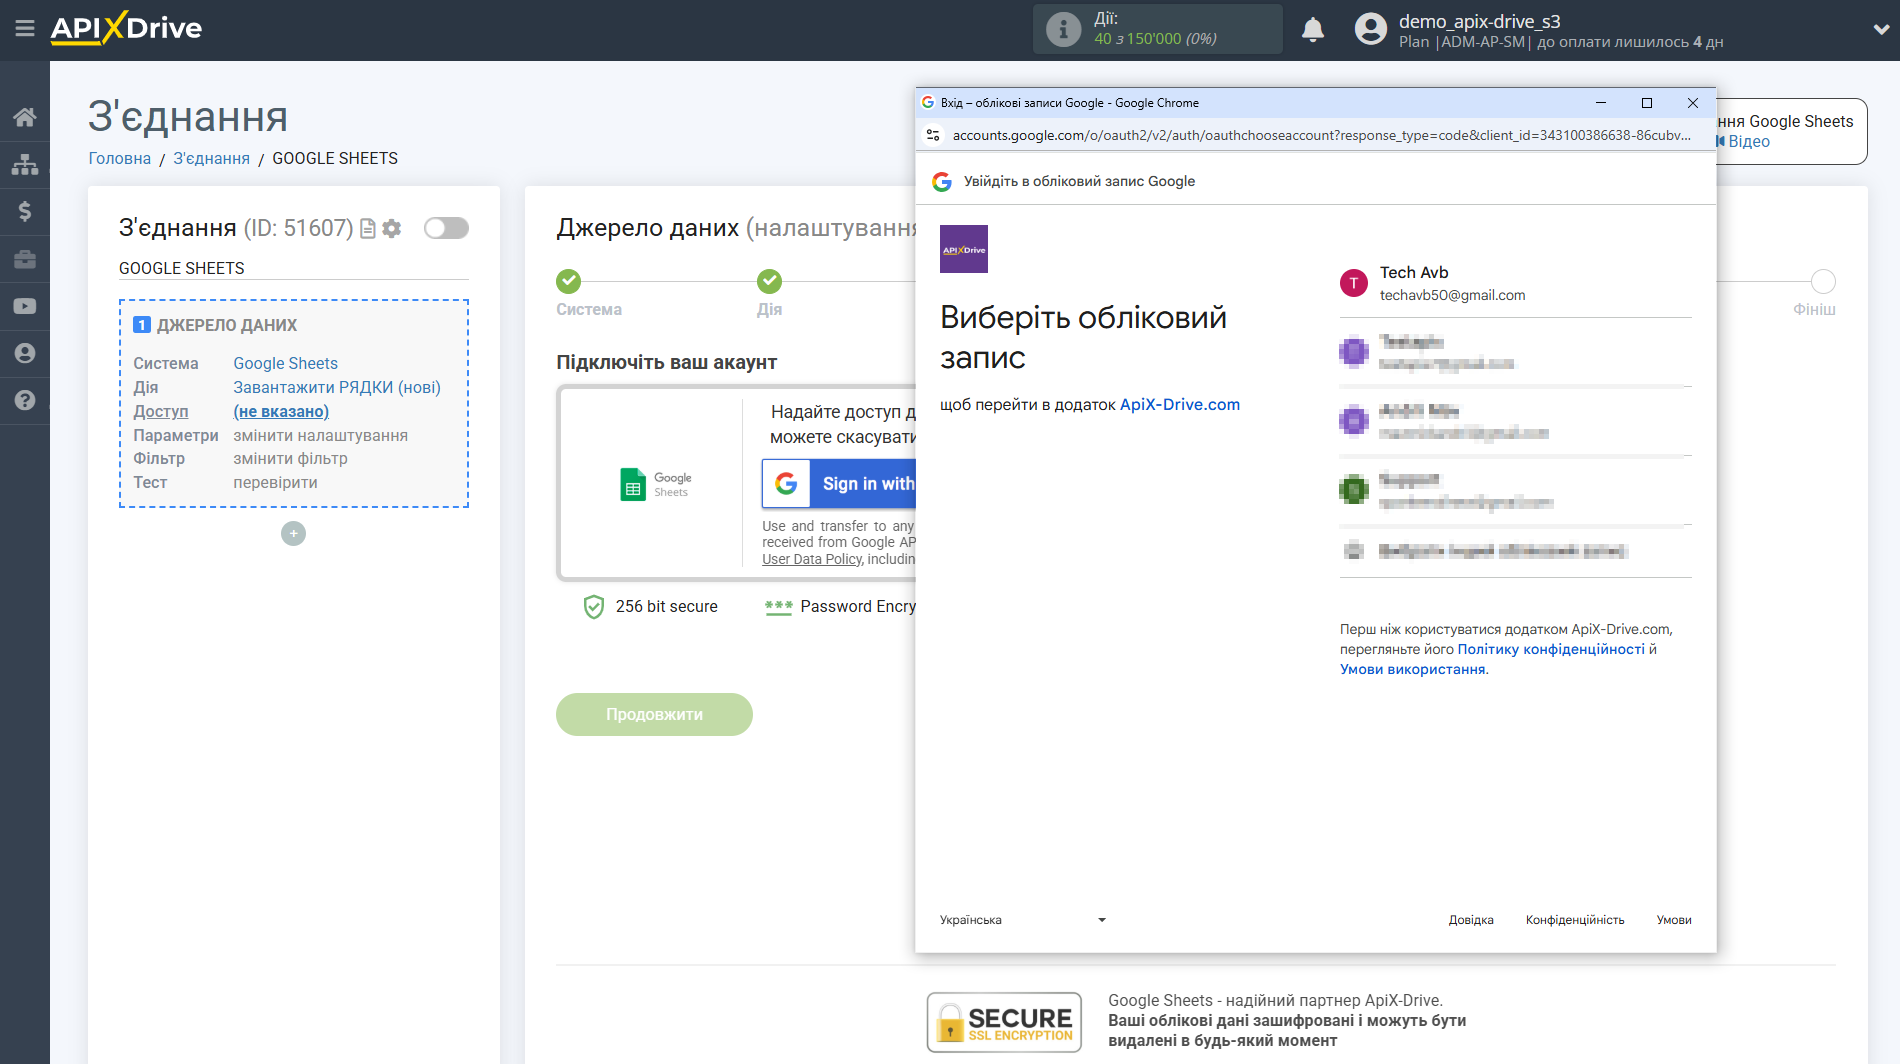
Task: Click the Sign in with Google button
Action: click(x=839, y=484)
